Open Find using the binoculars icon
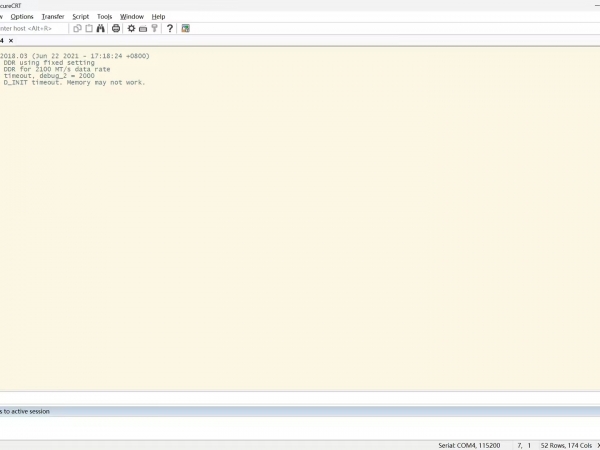Image resolution: width=600 pixels, height=450 pixels. coord(101,28)
